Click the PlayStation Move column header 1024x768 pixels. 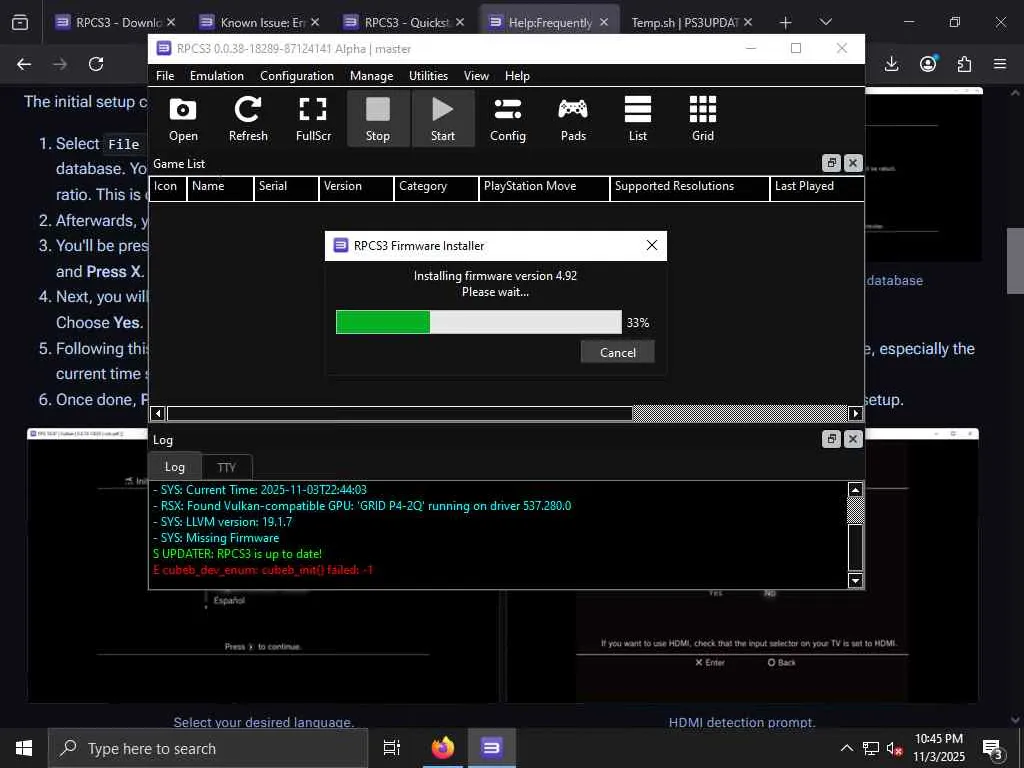point(544,186)
